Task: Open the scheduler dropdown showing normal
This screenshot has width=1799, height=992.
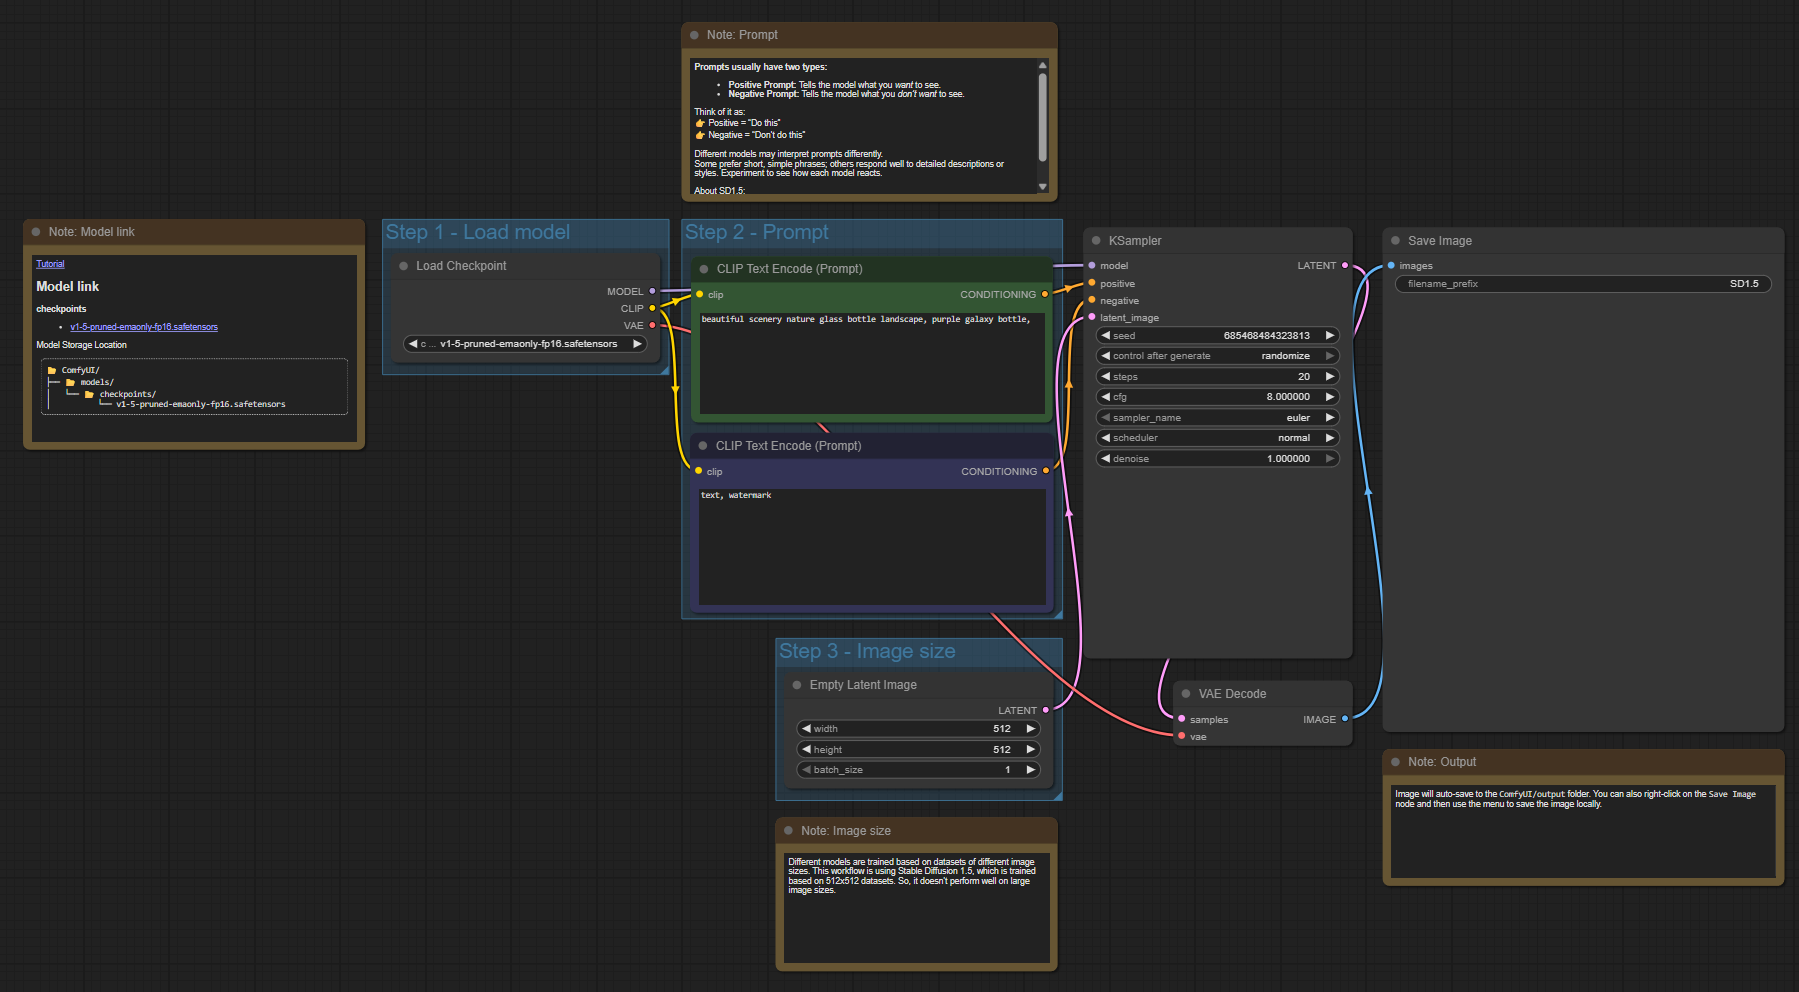Action: [x=1217, y=438]
